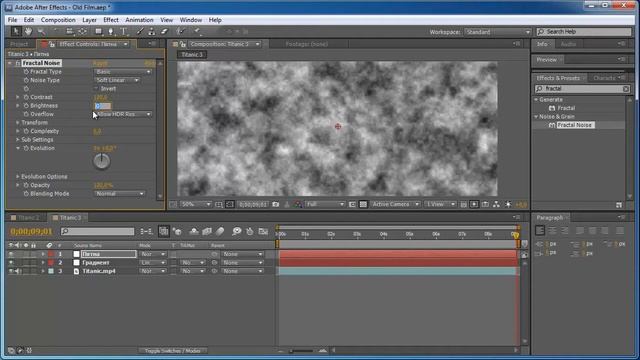This screenshot has height=360, width=640.
Task: Open the Composition menu
Action: (x=58, y=20)
